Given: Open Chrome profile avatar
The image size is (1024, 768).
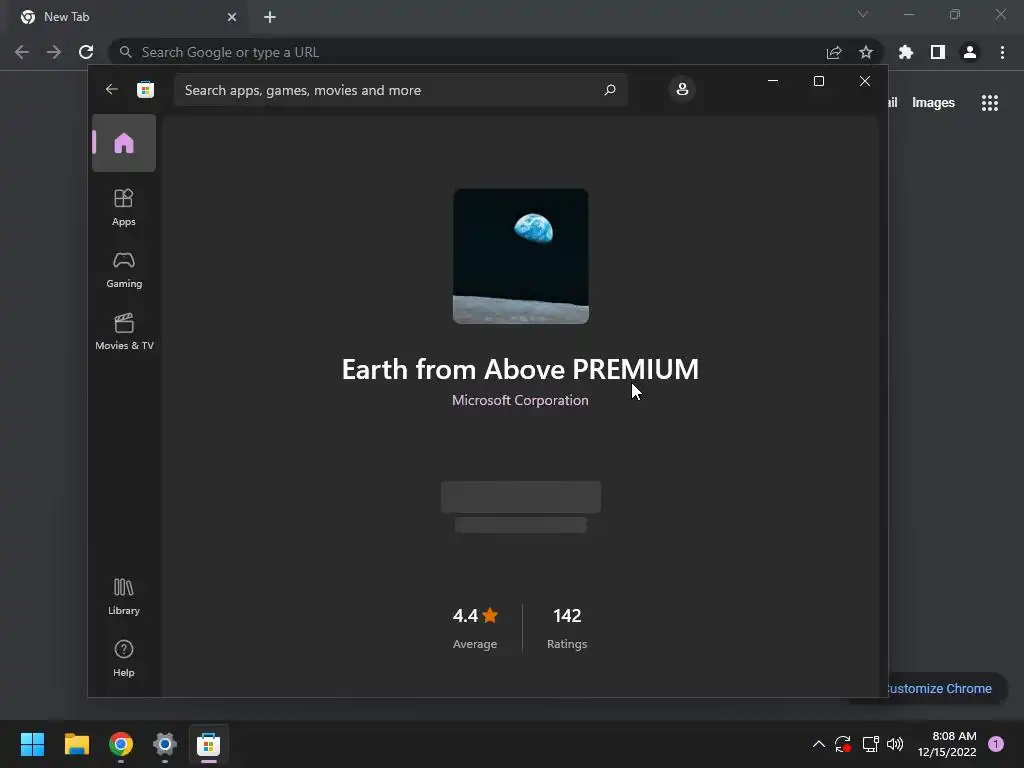Looking at the screenshot, I should (970, 52).
